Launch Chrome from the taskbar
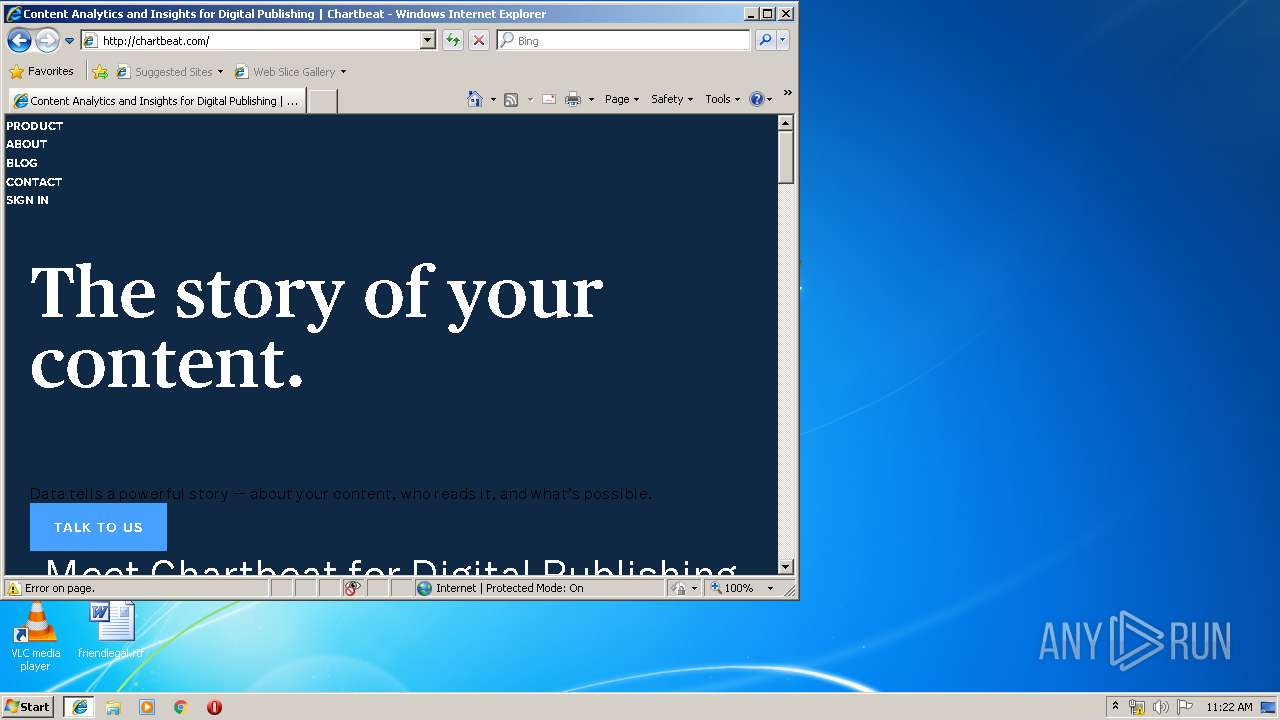The width and height of the screenshot is (1280, 720). coord(181,707)
